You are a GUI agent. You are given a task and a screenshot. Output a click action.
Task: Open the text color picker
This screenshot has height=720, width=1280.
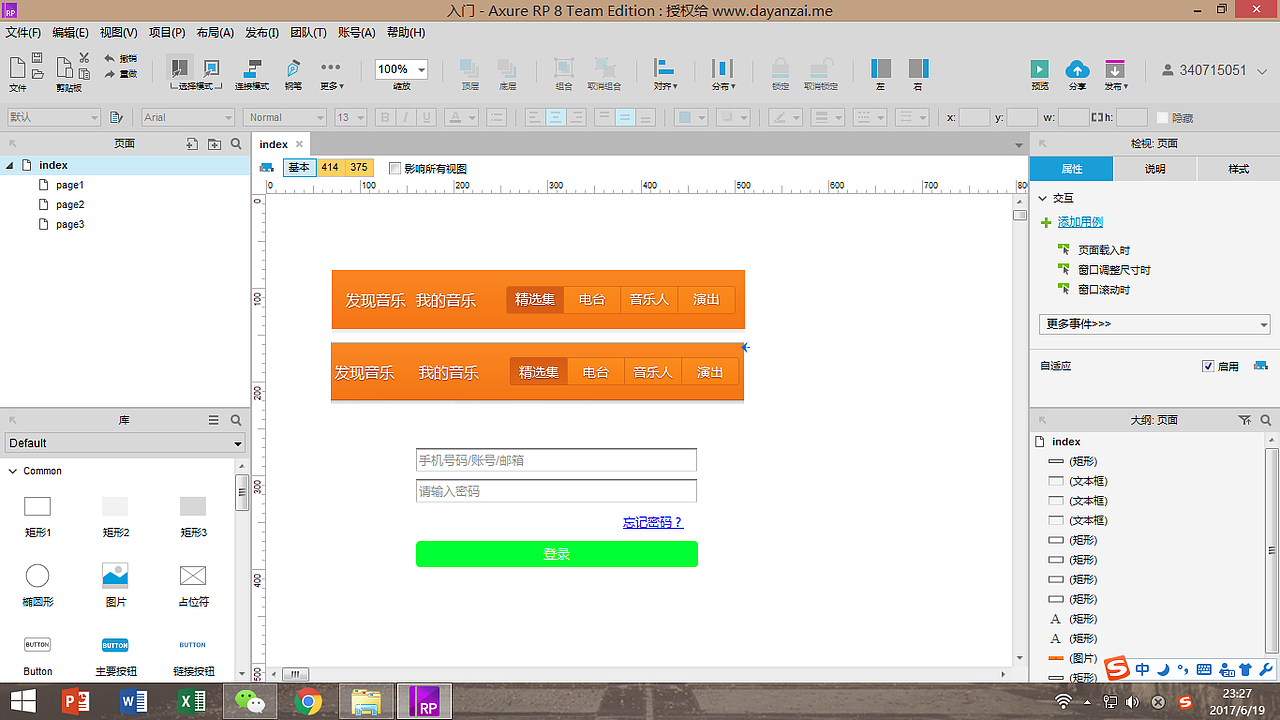pos(460,118)
